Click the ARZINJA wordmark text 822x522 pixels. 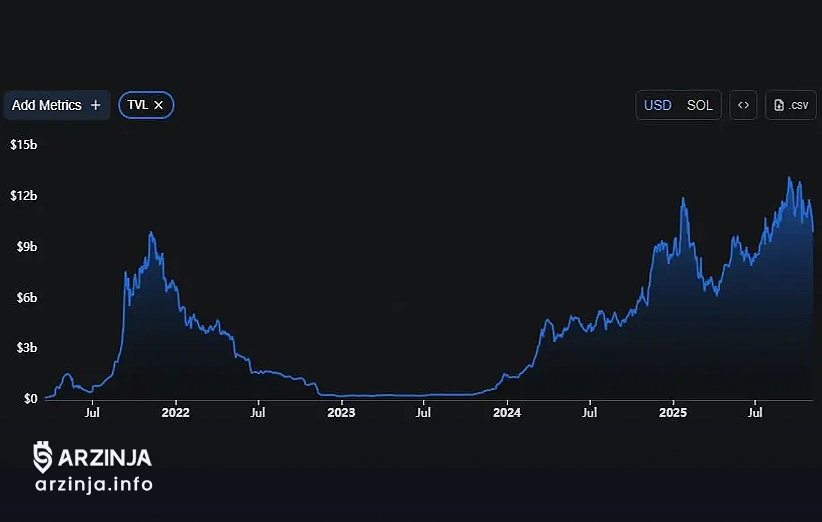click(x=105, y=458)
